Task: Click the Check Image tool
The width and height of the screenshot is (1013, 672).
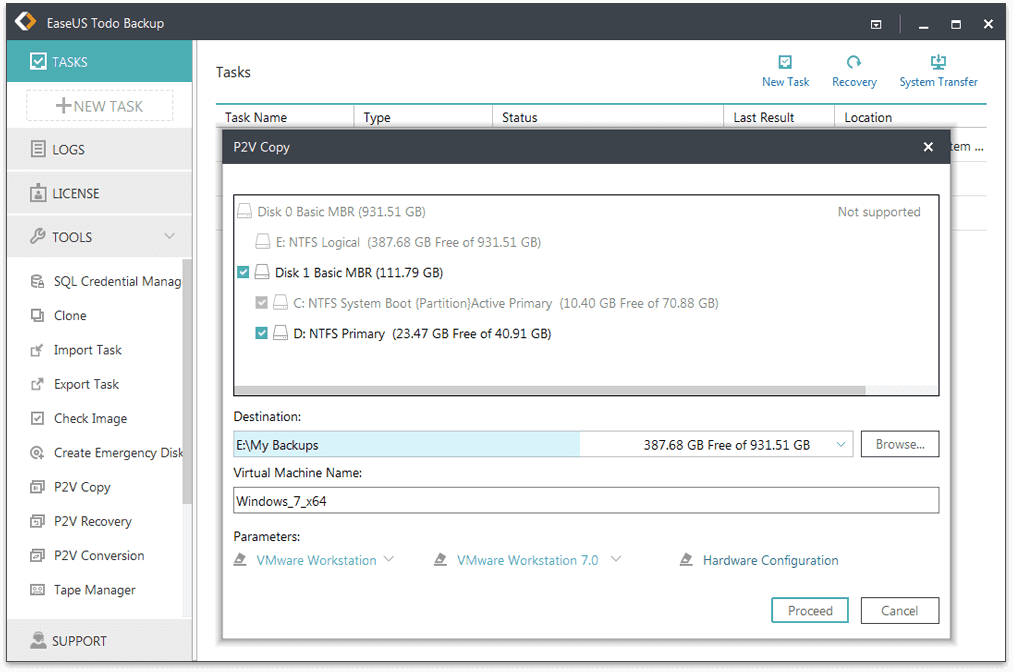Action: 90,418
